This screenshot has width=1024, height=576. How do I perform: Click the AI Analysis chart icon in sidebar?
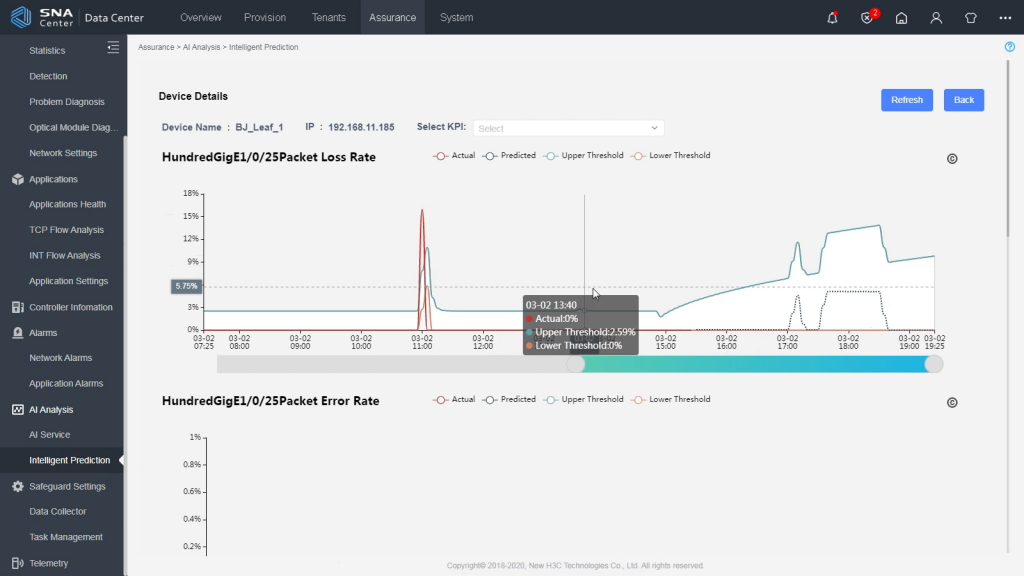click(18, 409)
